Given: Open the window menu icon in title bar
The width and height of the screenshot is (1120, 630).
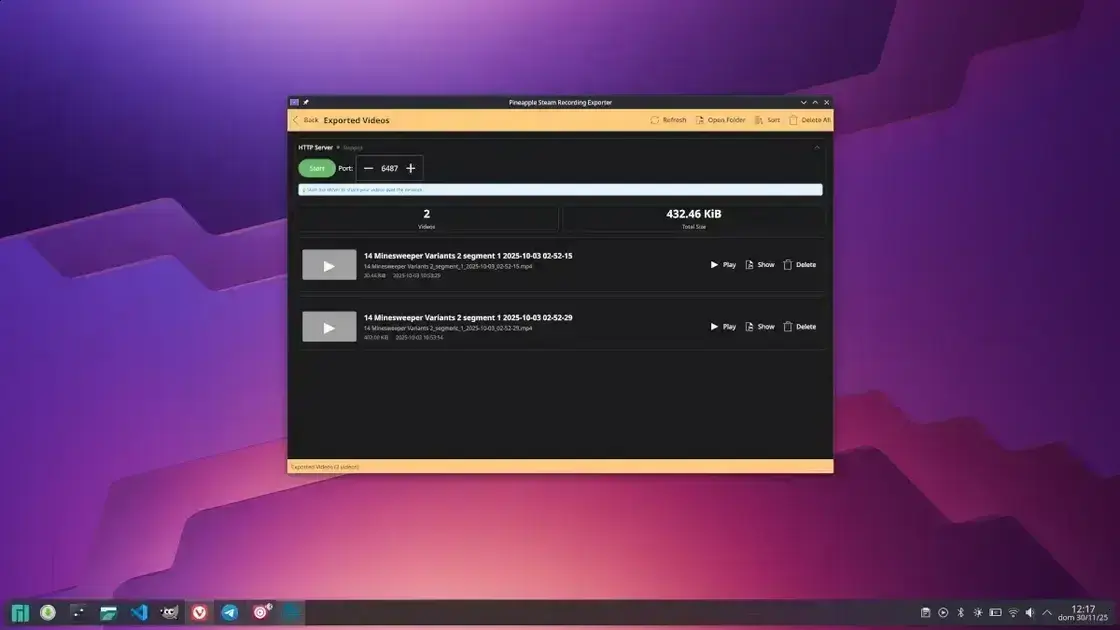Looking at the screenshot, I should tap(294, 102).
